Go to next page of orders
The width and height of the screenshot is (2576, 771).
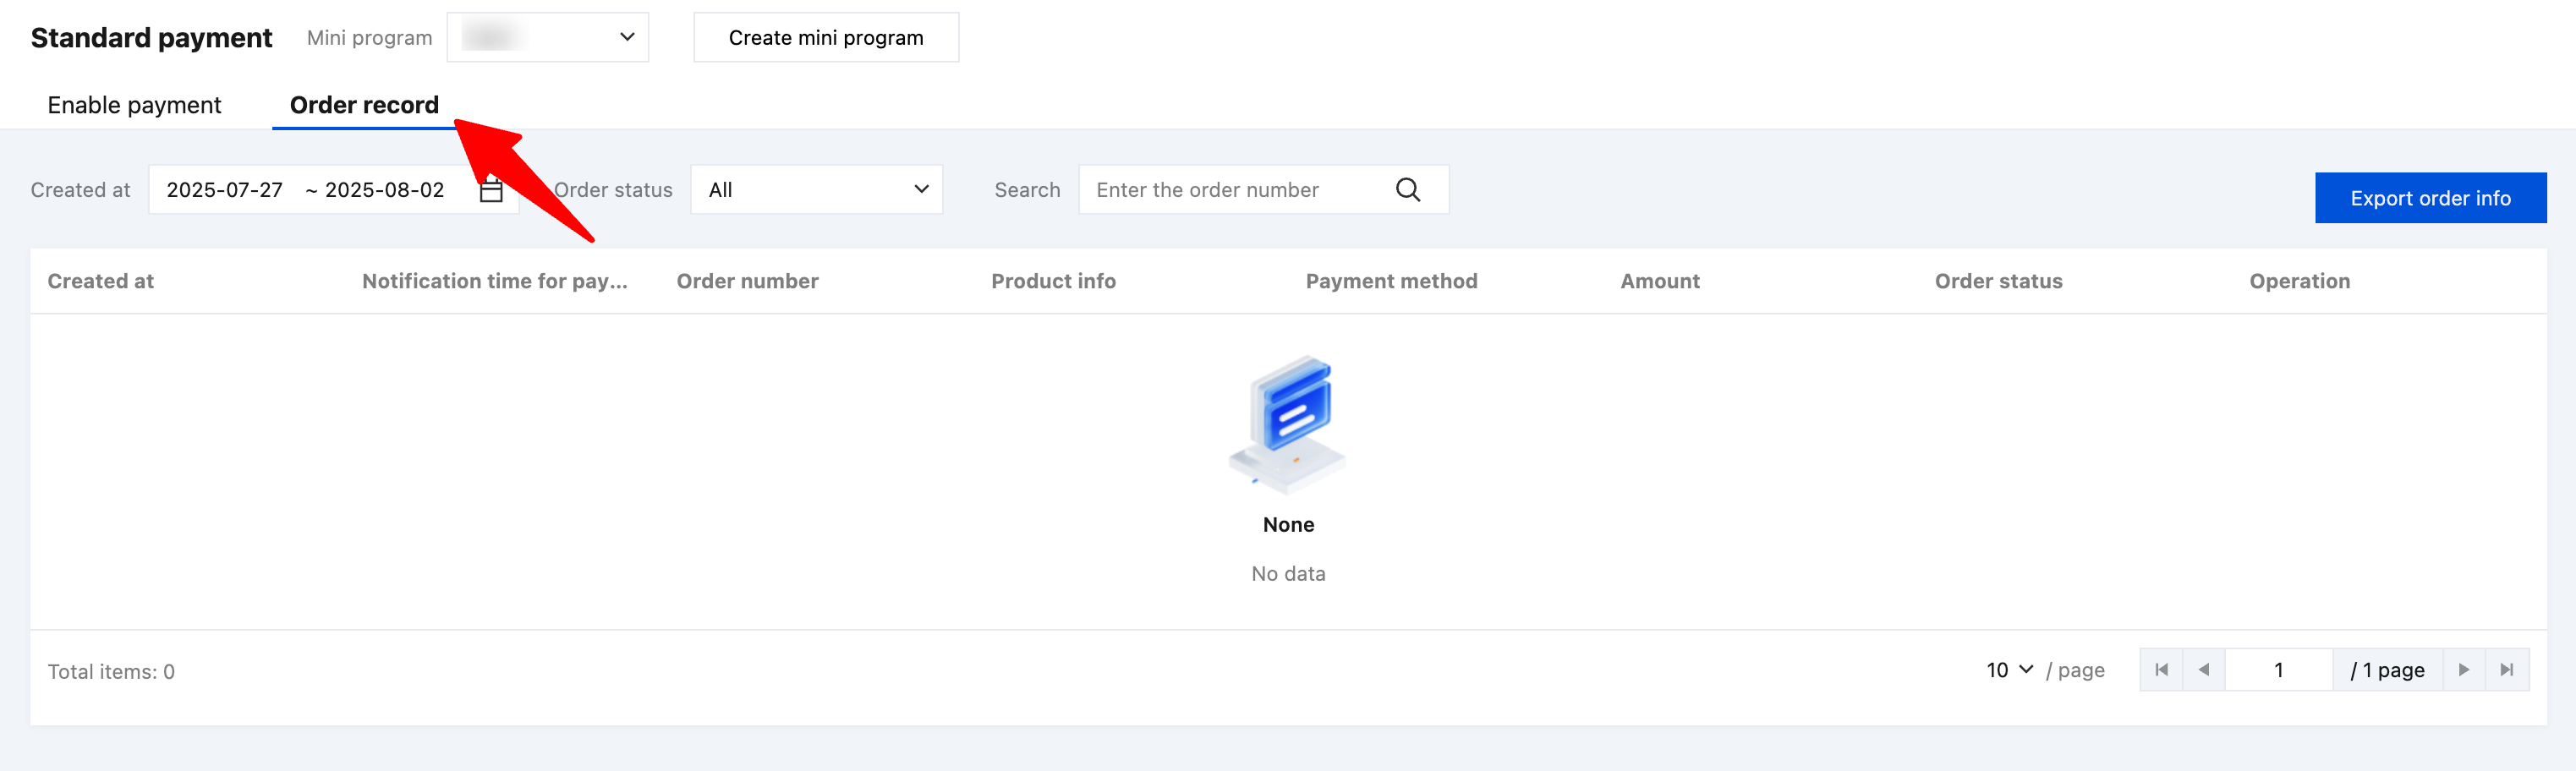click(x=2463, y=670)
